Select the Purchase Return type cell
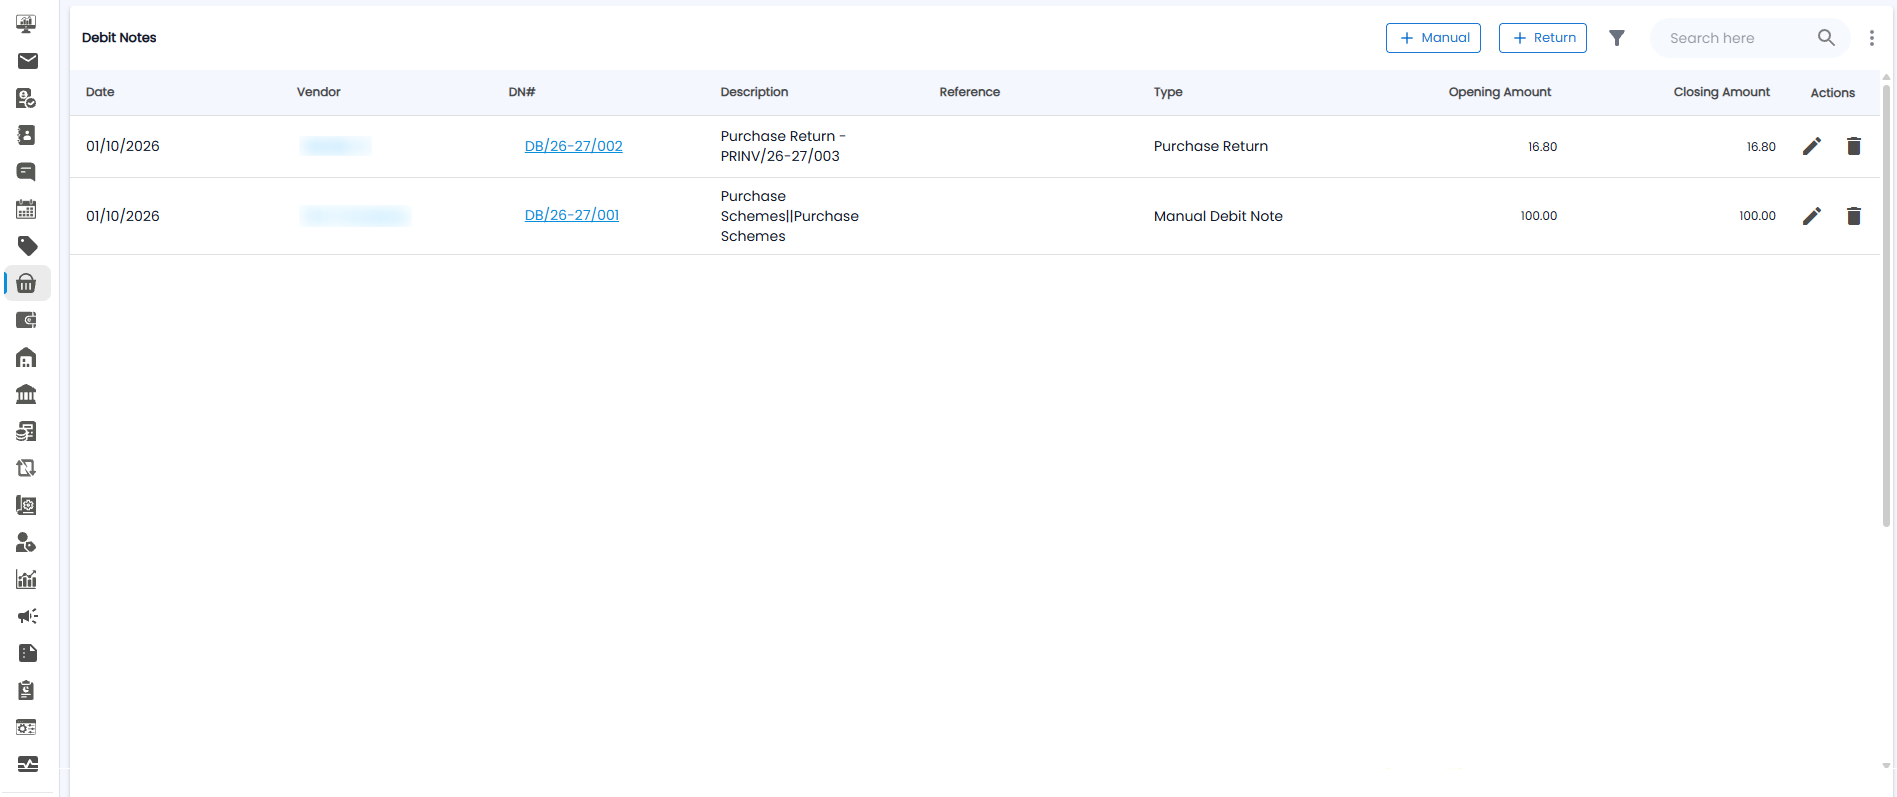Screen dimensions: 1897x797 tap(1211, 146)
